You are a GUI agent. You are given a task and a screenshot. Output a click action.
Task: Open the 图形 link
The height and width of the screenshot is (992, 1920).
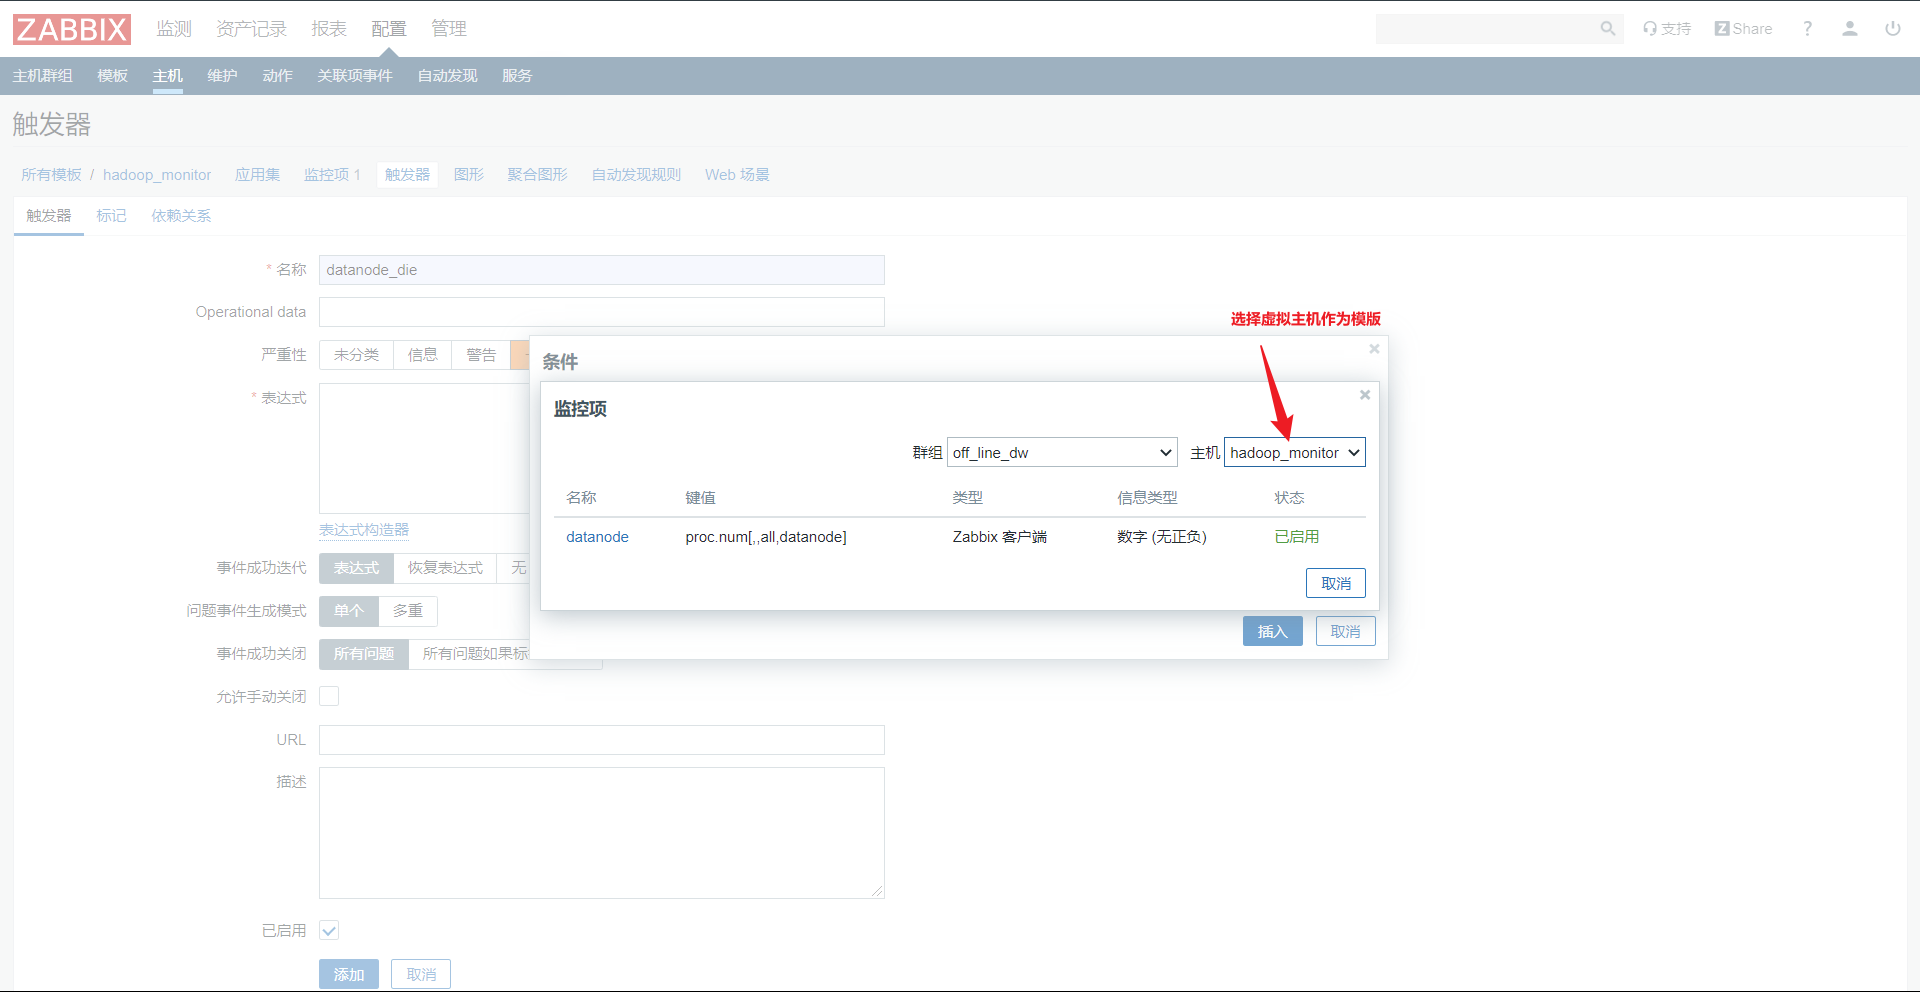click(x=469, y=175)
